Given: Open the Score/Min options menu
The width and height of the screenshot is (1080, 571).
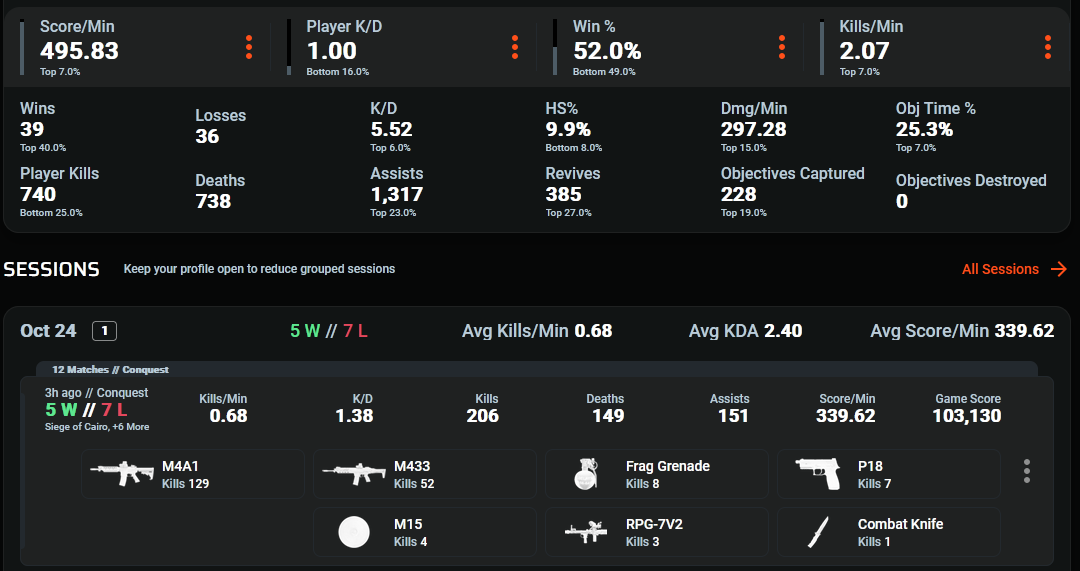Looking at the screenshot, I should 249,47.
